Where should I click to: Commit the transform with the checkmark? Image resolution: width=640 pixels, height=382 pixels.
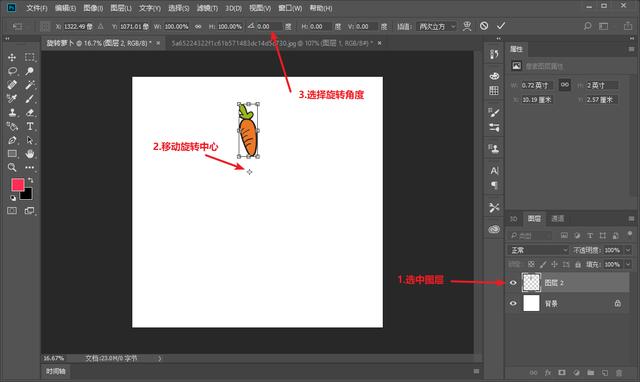tap(501, 26)
